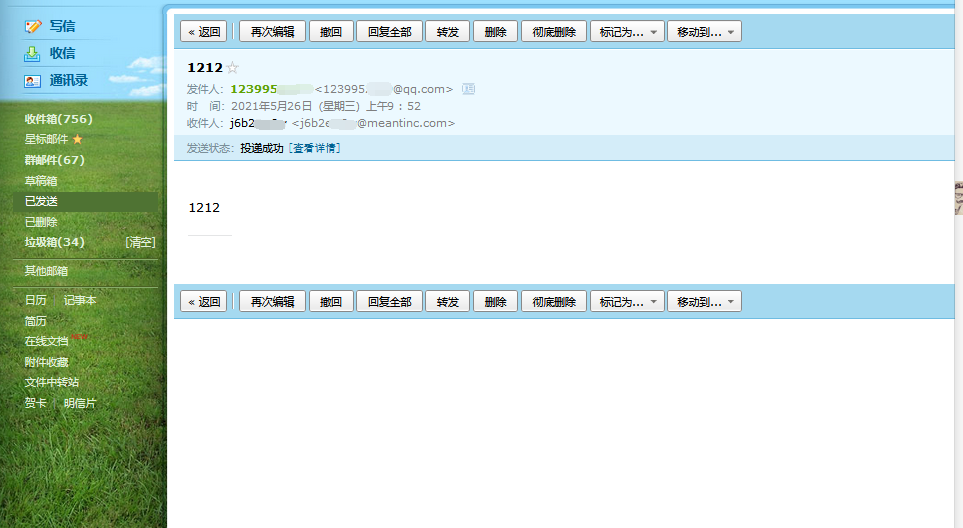Open 简历 resume page
The height and width of the screenshot is (528, 963).
36,321
